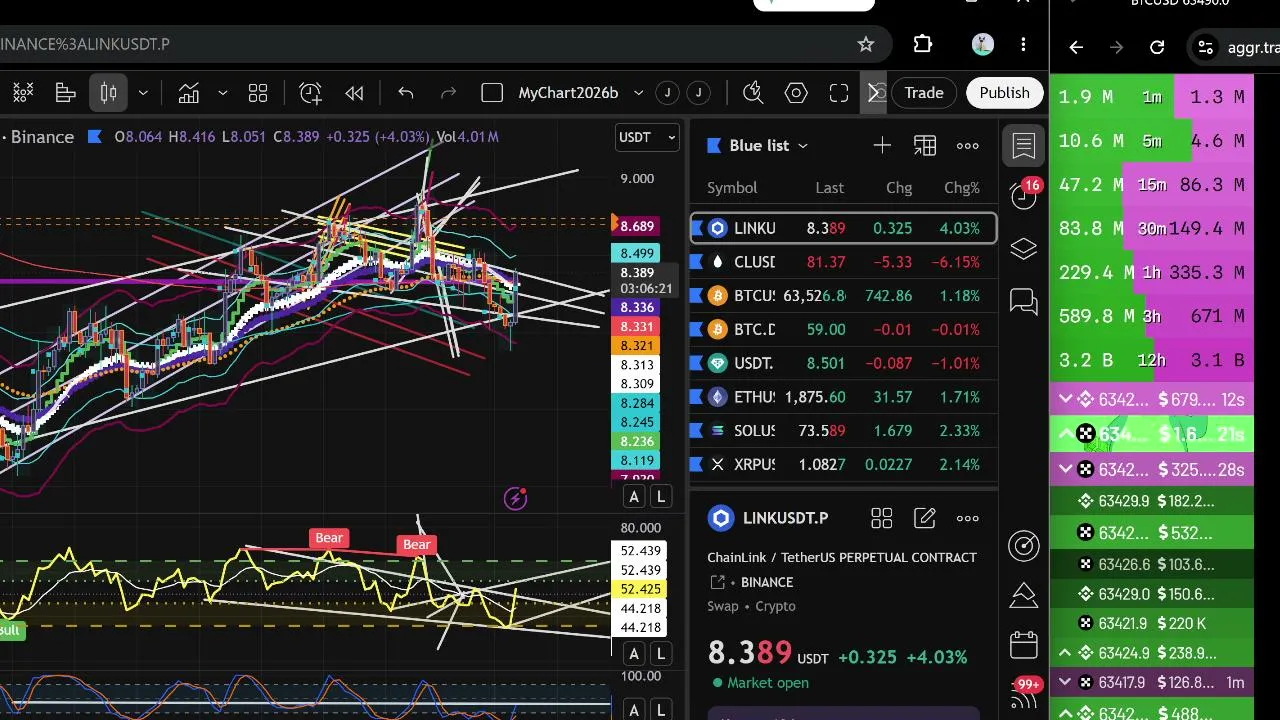Open the economic calendar icon

click(x=1024, y=645)
